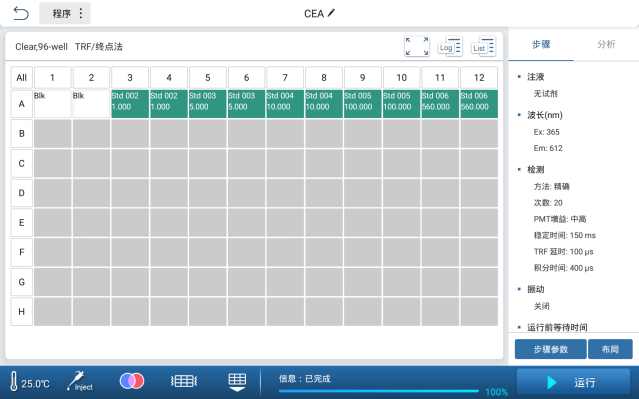639x399 pixels.
Task: Select the 步骤 tab
Action: (541, 44)
